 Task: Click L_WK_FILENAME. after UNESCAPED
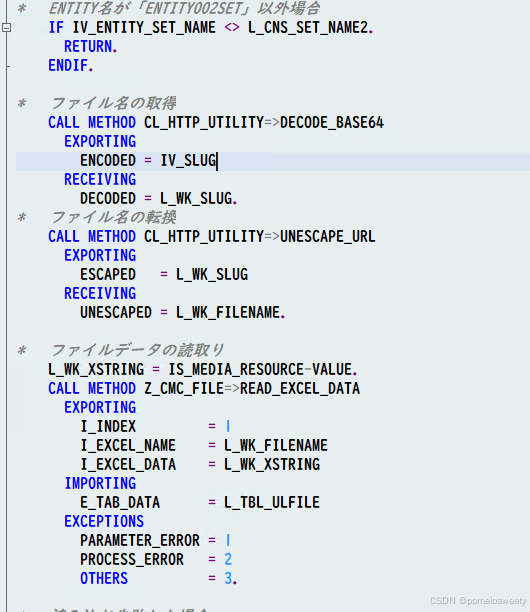pyautogui.click(x=231, y=313)
